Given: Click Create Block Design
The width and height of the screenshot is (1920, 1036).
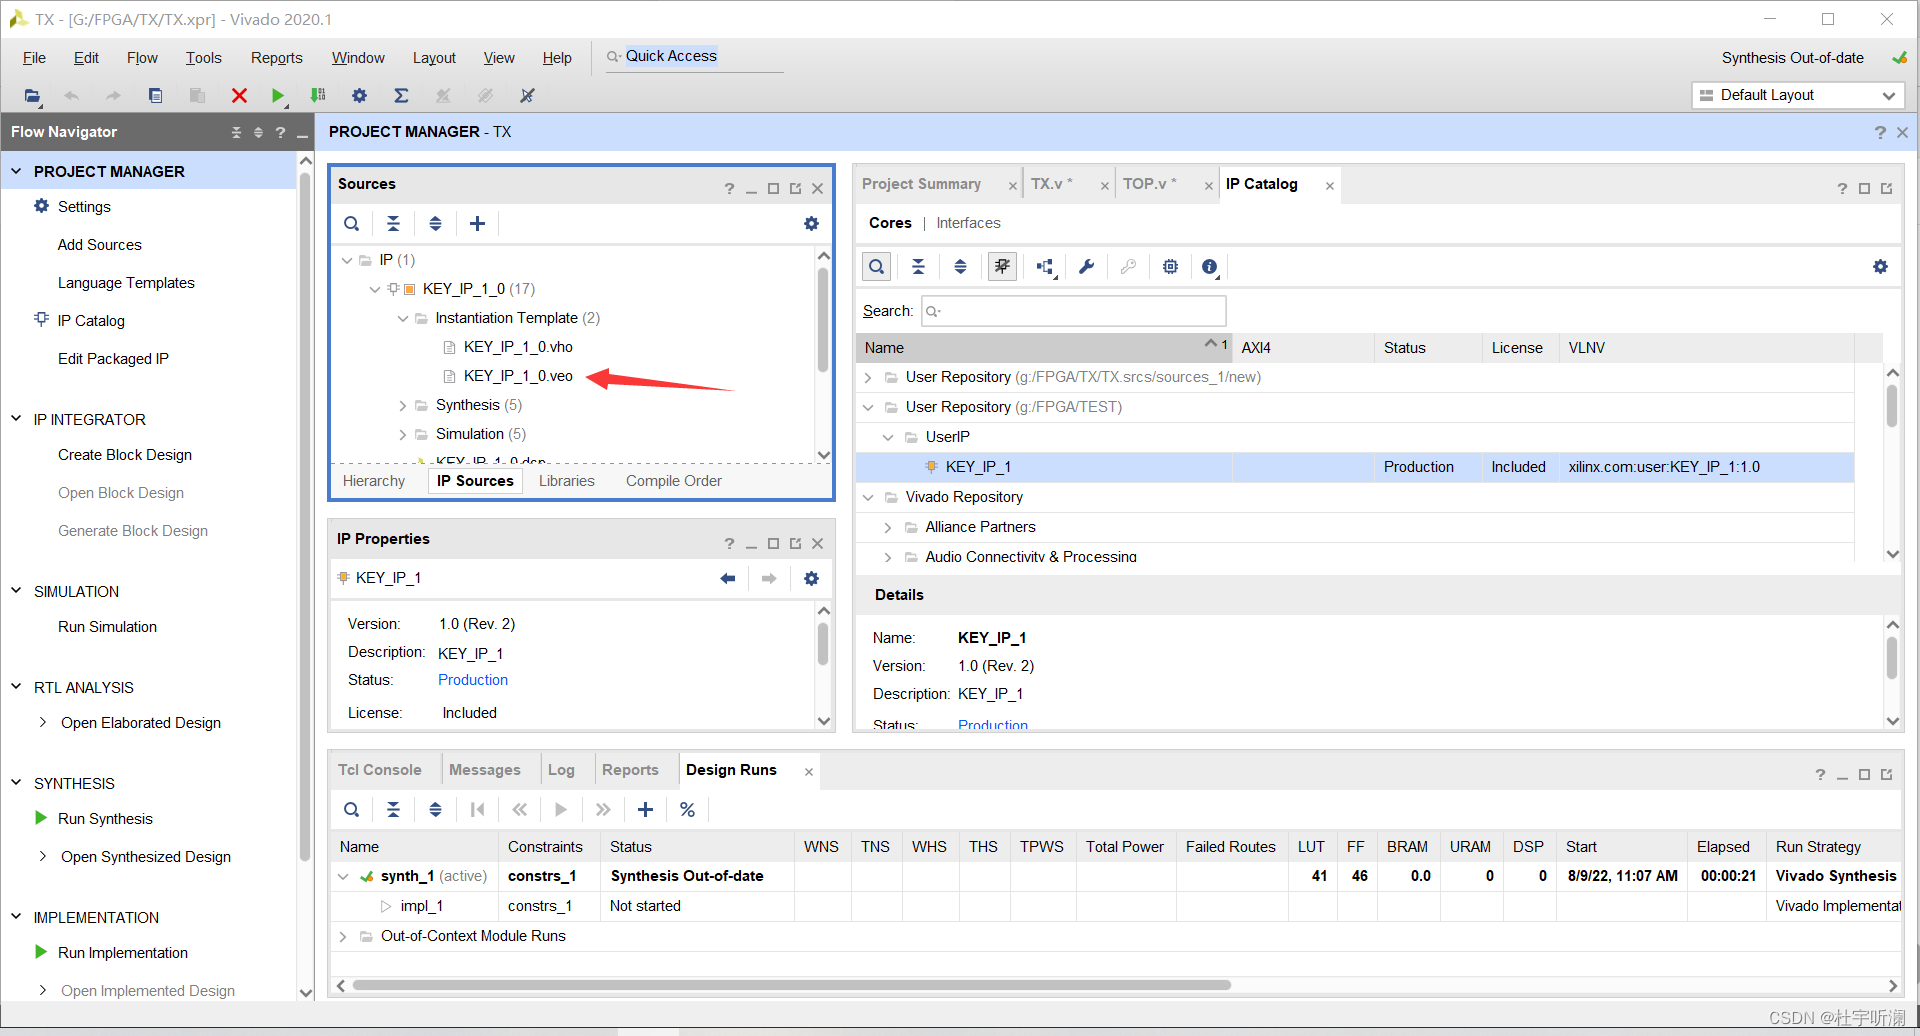Looking at the screenshot, I should [x=125, y=454].
